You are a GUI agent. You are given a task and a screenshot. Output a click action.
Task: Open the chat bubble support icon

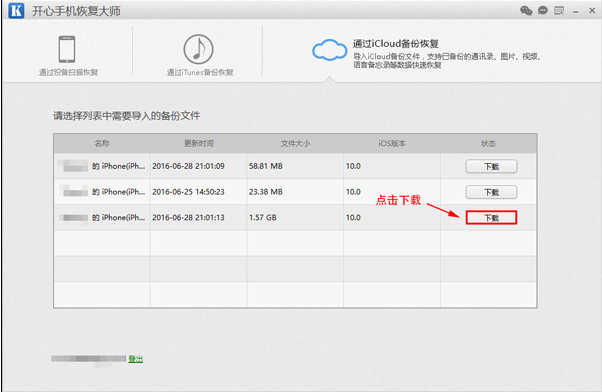[543, 10]
